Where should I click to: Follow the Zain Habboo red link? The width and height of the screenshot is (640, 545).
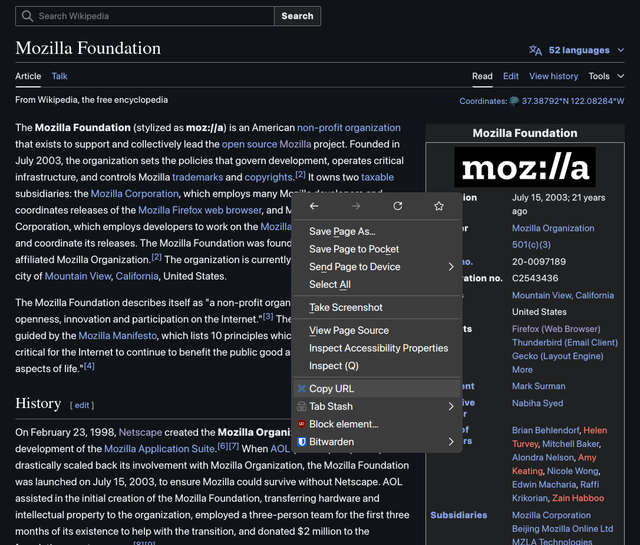click(x=578, y=498)
